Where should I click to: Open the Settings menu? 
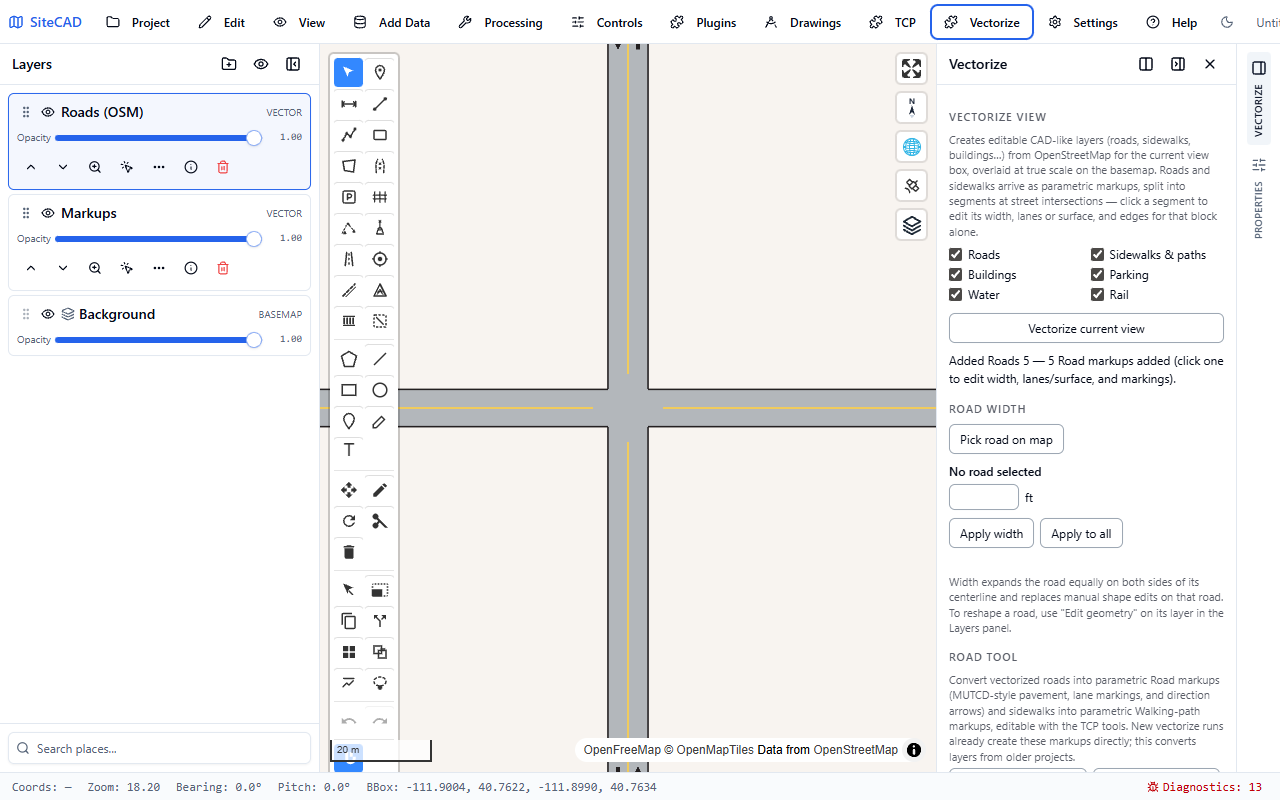tap(1083, 22)
